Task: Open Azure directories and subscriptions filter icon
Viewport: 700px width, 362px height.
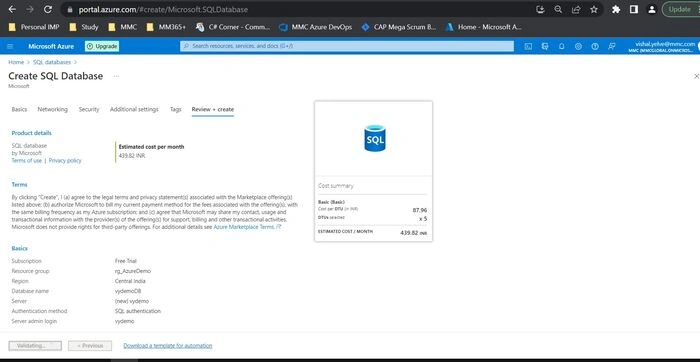Action: [545, 46]
